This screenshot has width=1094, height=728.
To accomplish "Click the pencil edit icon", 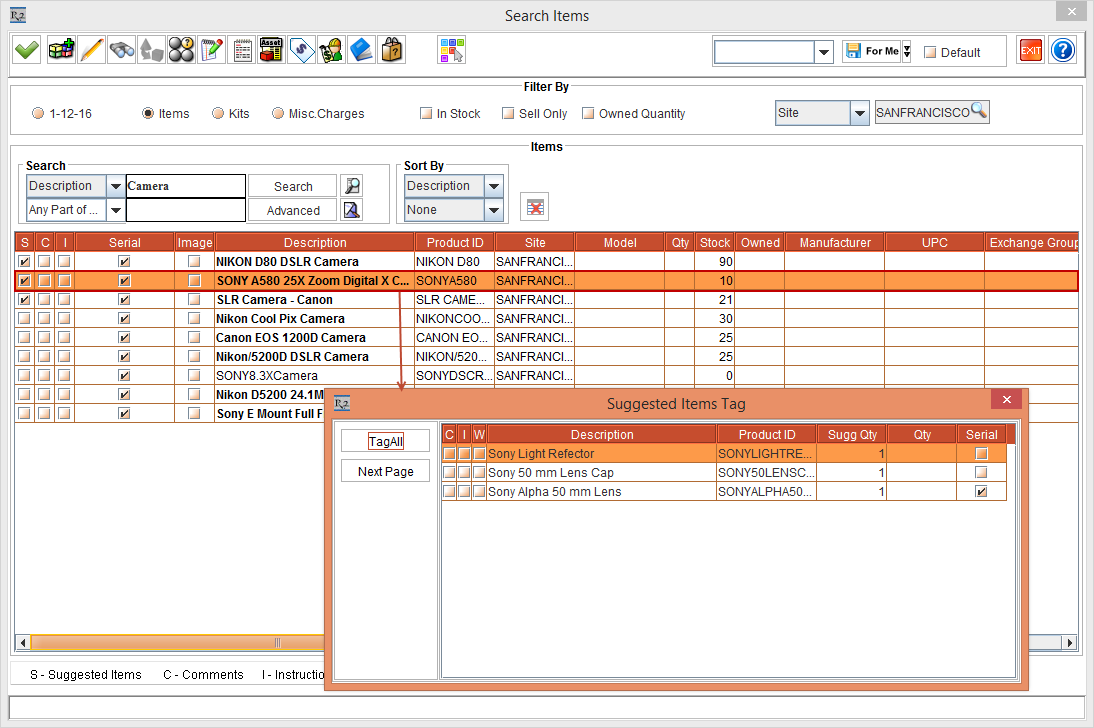I will tap(91, 50).
